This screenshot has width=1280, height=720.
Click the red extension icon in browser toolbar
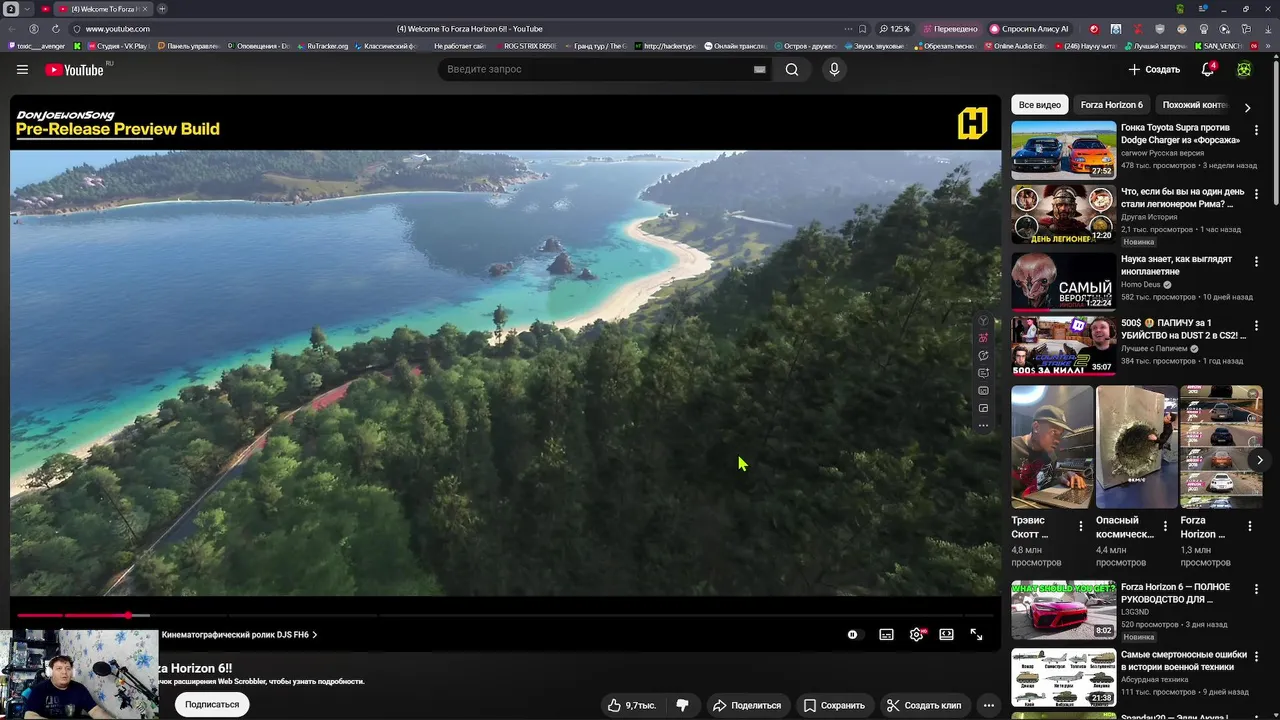tap(1093, 29)
